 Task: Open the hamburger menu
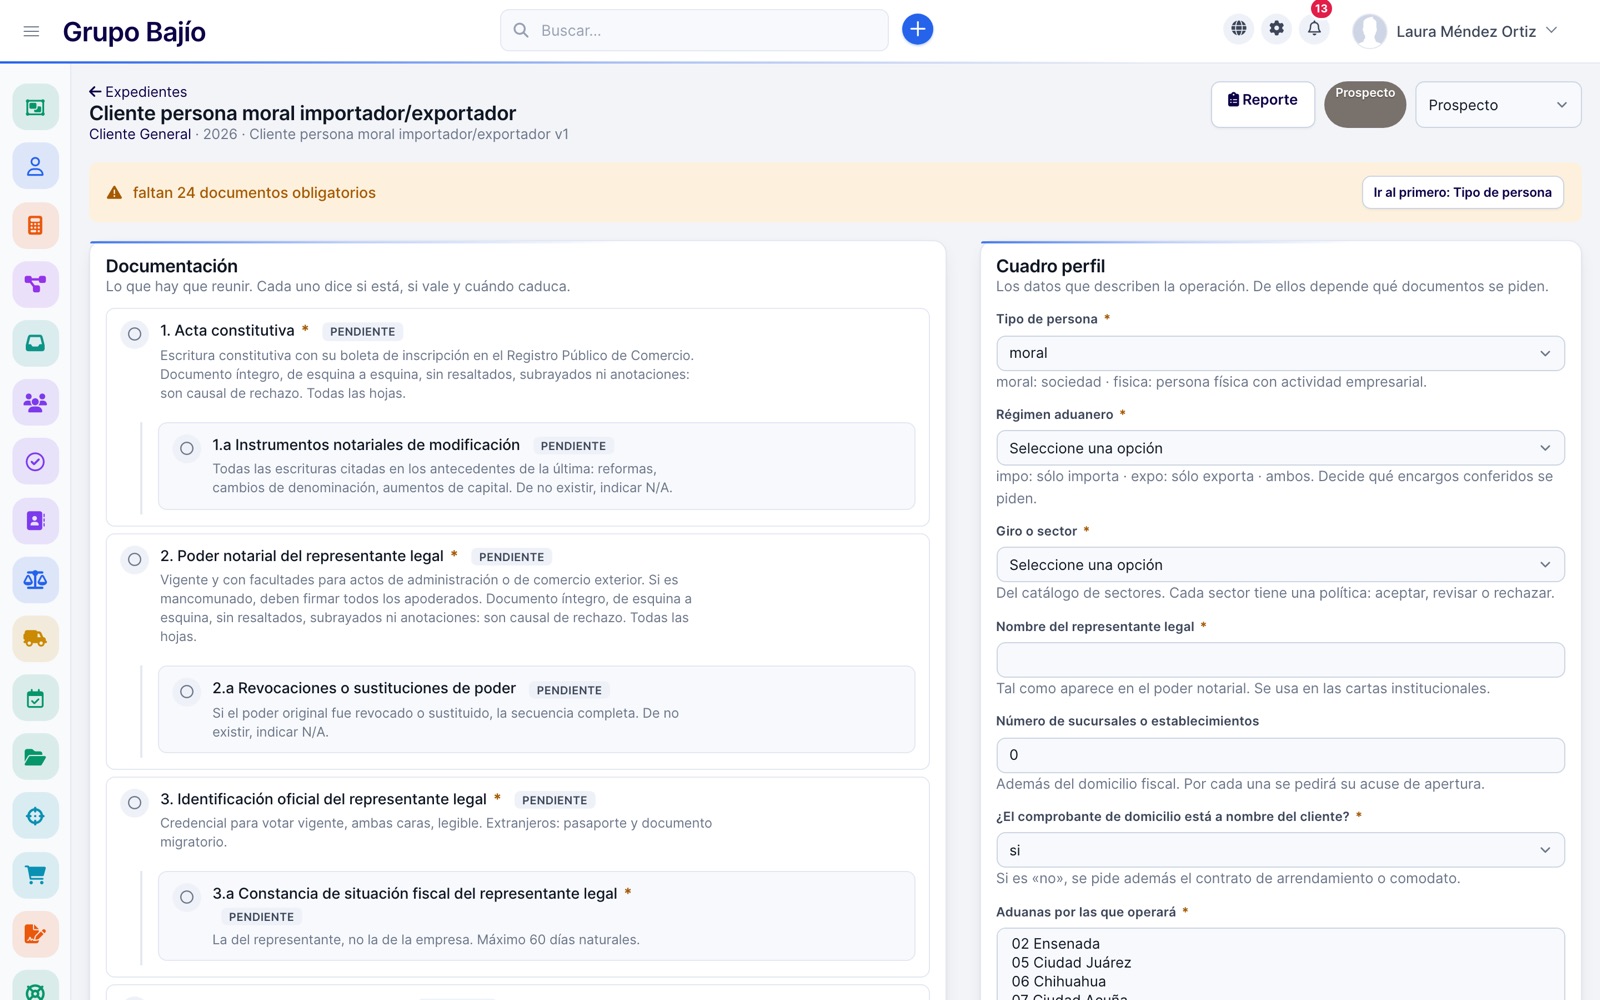pos(31,31)
